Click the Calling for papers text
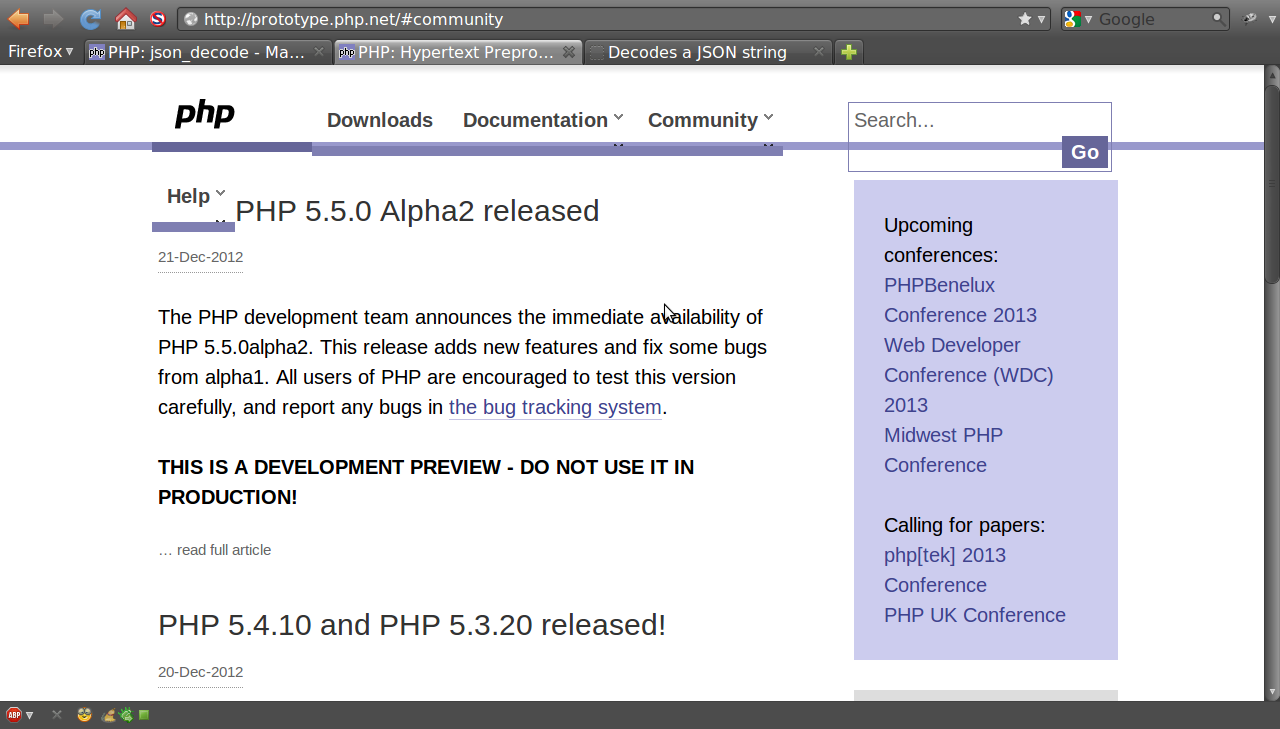Viewport: 1280px width, 729px height. (964, 525)
